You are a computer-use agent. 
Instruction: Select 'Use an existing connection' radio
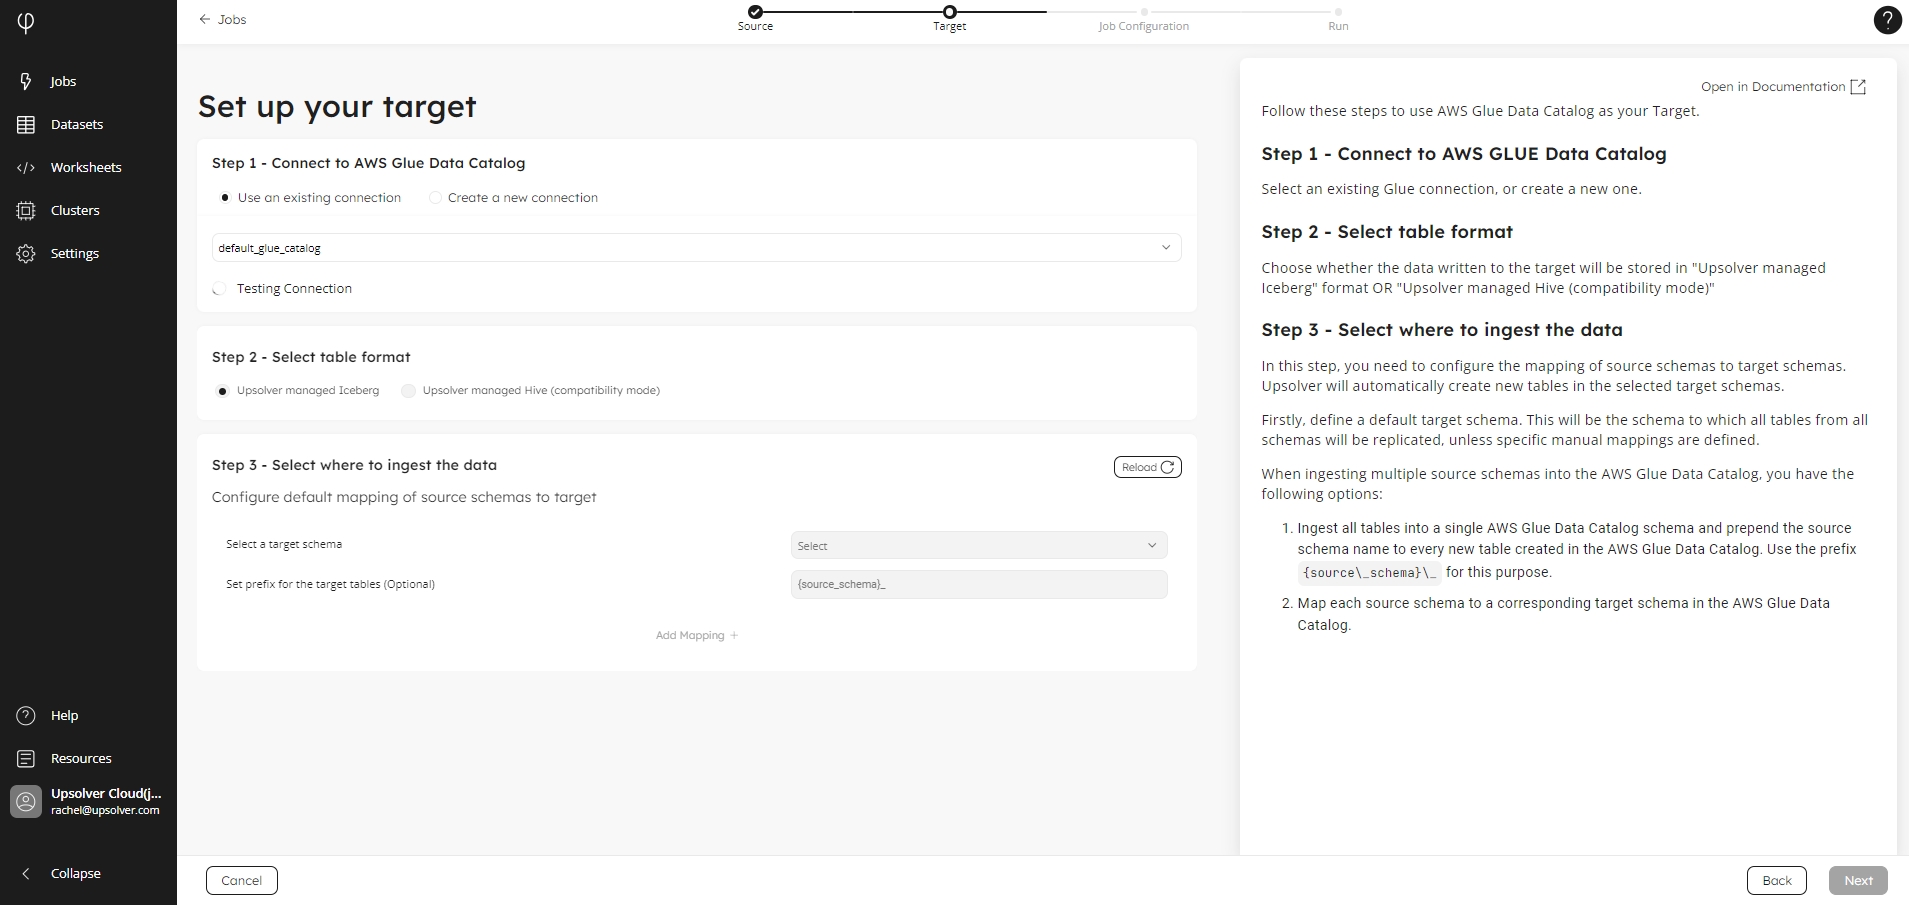pyautogui.click(x=225, y=198)
